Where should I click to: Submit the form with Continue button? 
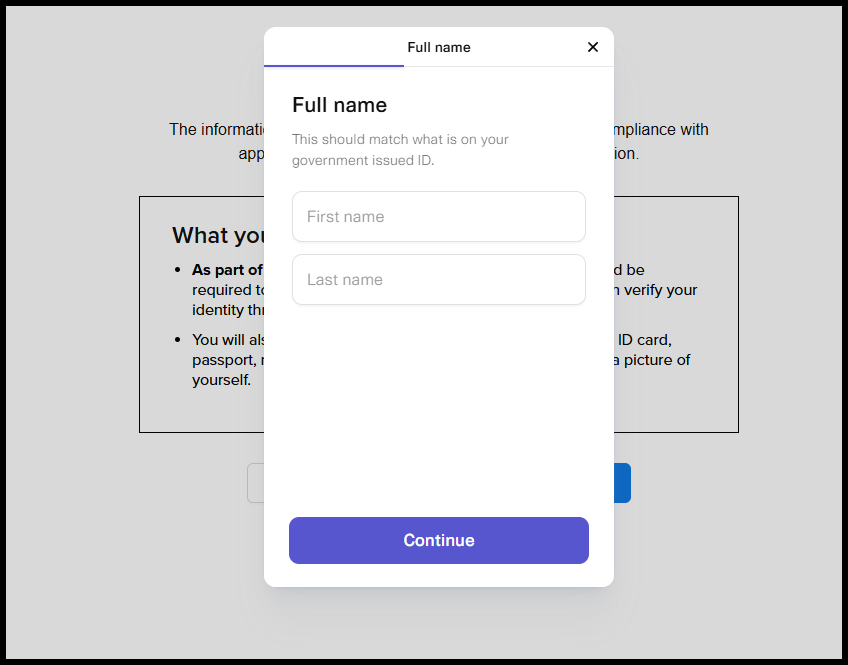(x=439, y=540)
